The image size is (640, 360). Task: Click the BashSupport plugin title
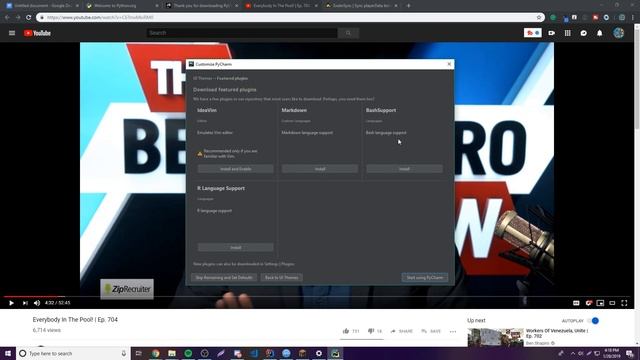coord(381,110)
